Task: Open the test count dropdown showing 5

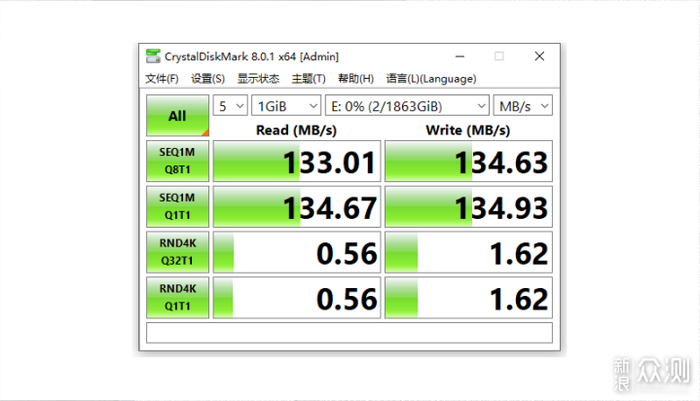Action: point(230,106)
